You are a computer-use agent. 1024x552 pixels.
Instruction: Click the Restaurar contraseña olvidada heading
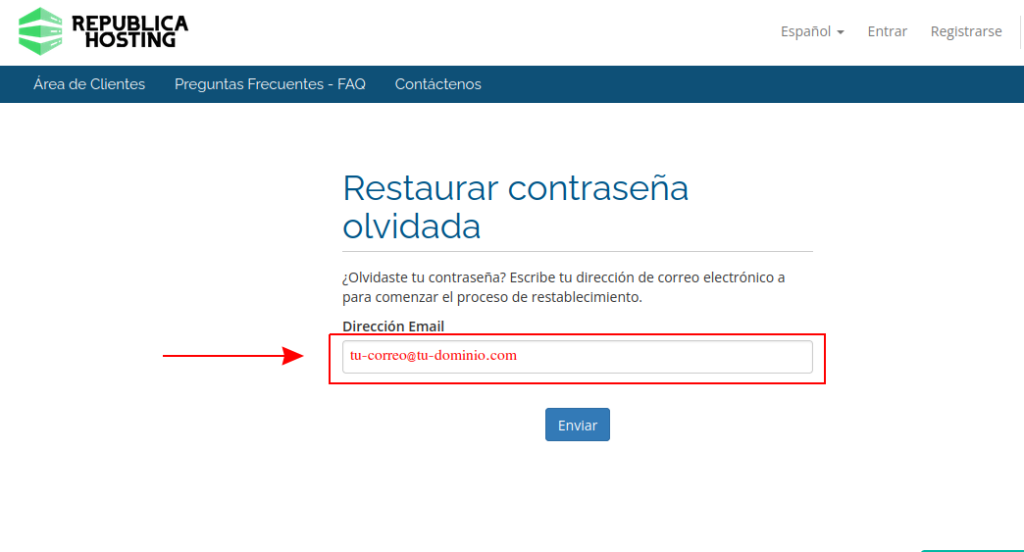pos(515,206)
